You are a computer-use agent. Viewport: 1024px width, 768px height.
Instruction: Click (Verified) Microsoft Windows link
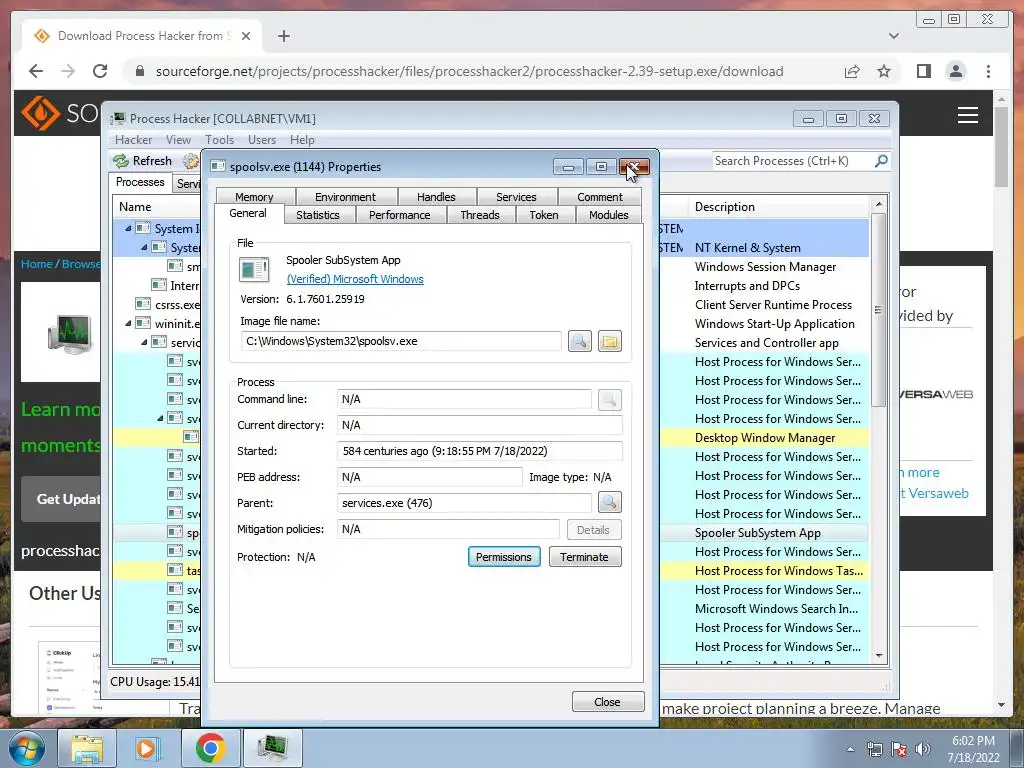pos(355,279)
